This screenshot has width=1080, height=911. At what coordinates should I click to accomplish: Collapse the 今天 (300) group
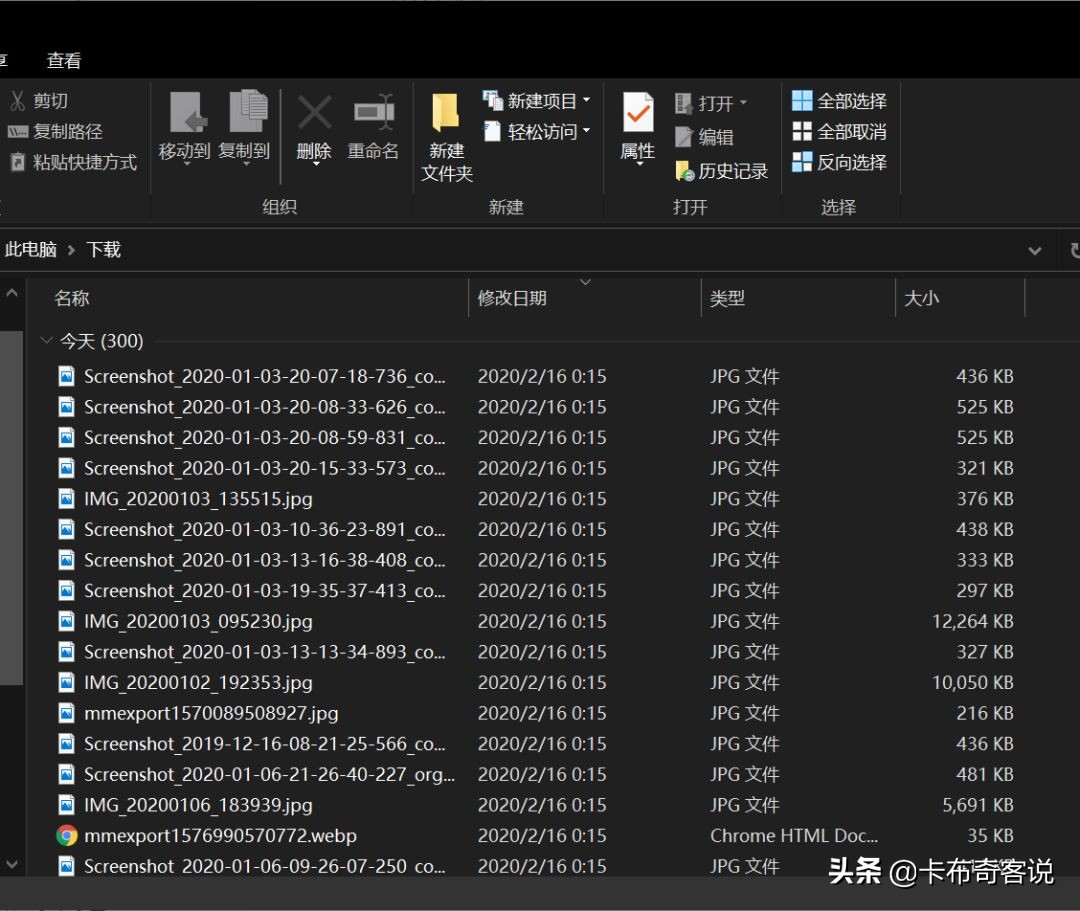click(46, 341)
